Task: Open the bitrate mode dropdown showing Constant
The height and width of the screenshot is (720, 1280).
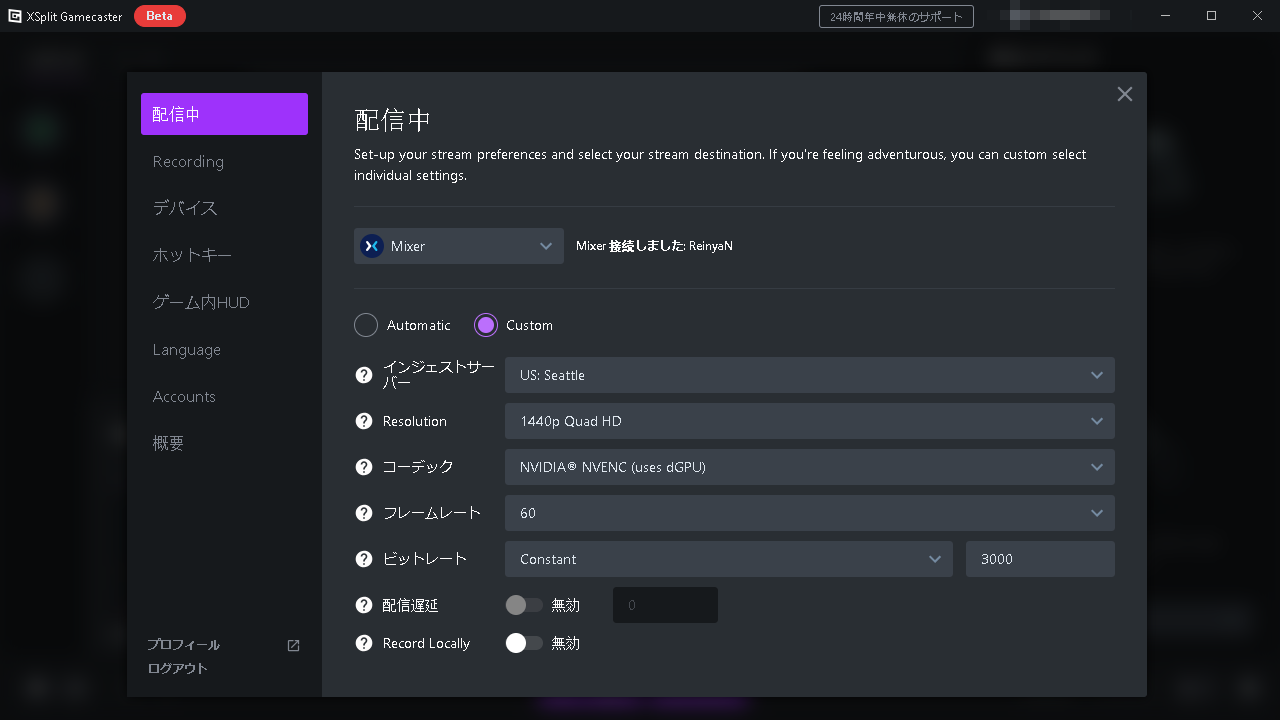Action: pyautogui.click(x=729, y=559)
